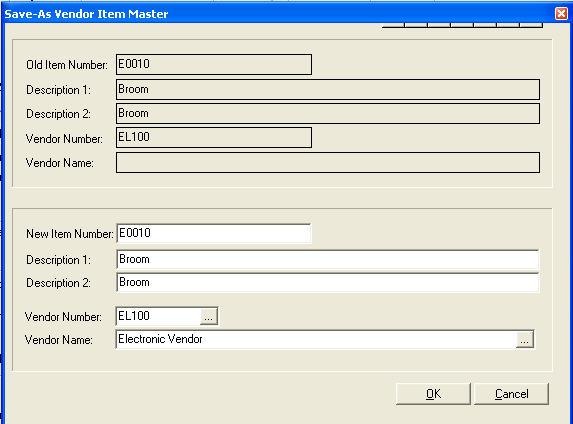This screenshot has width=573, height=424.
Task: Select the old item's read-only Description 1 box
Action: pos(328,90)
